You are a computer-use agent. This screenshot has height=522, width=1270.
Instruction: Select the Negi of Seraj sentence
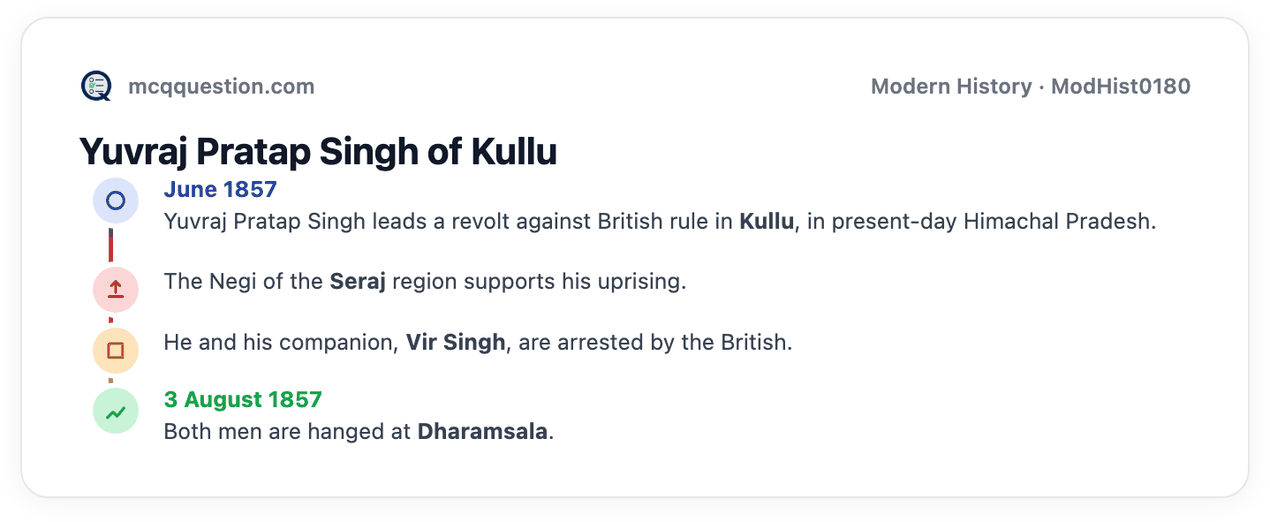coord(425,281)
